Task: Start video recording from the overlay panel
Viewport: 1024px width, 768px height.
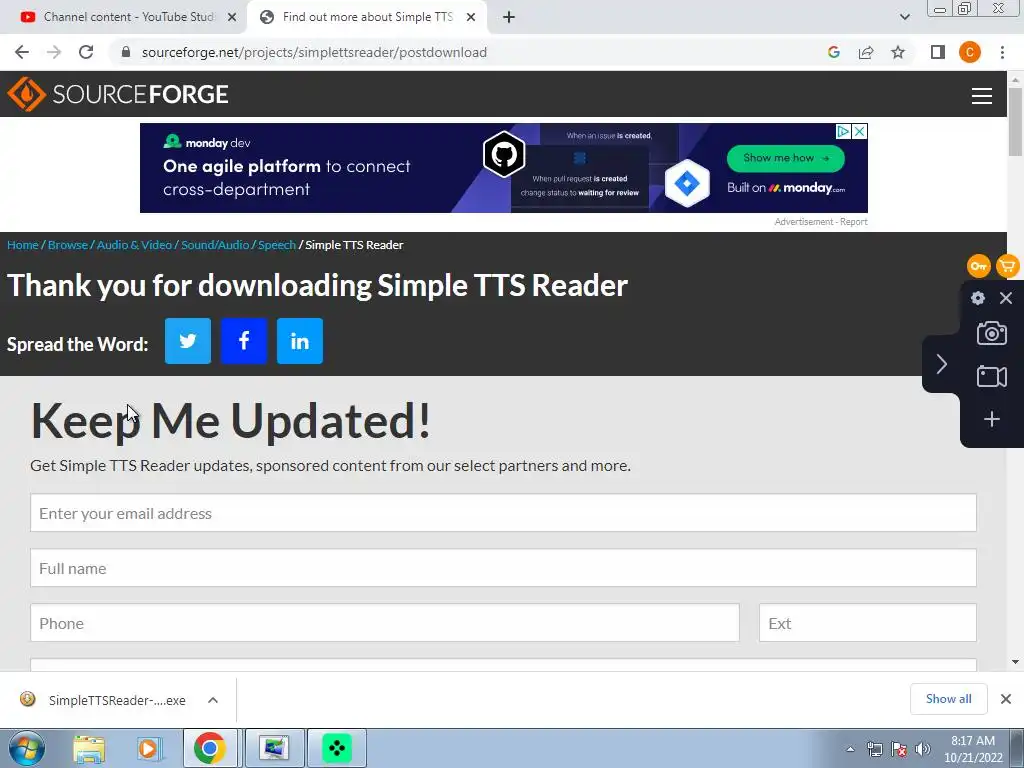Action: [991, 376]
